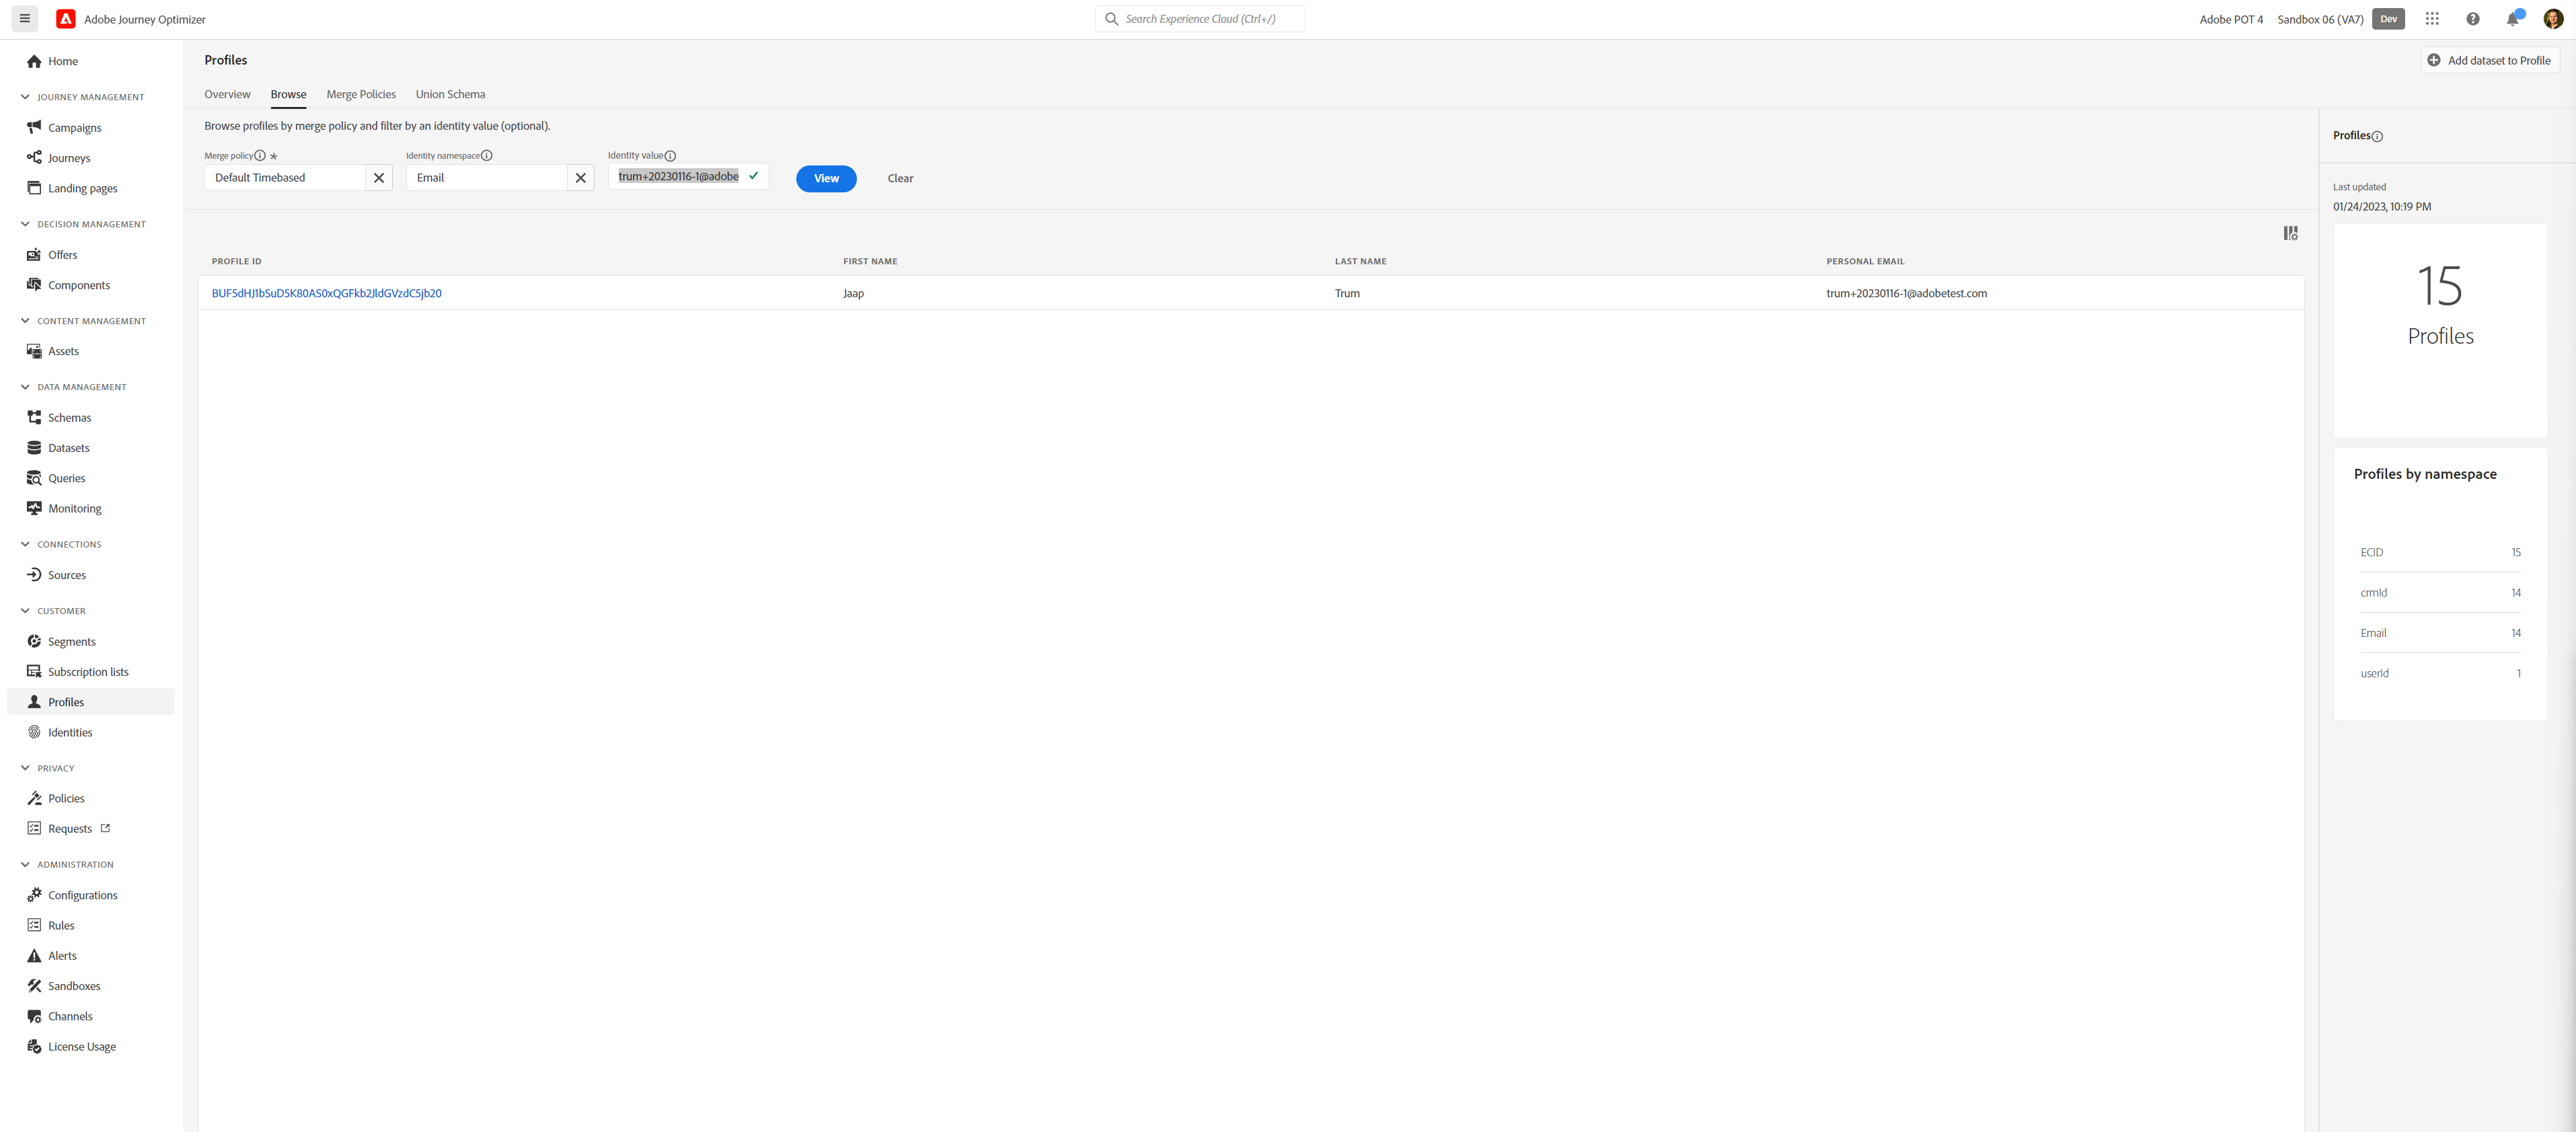The width and height of the screenshot is (2576, 1132).
Task: Click the Identity value info icon
Action: [x=670, y=155]
